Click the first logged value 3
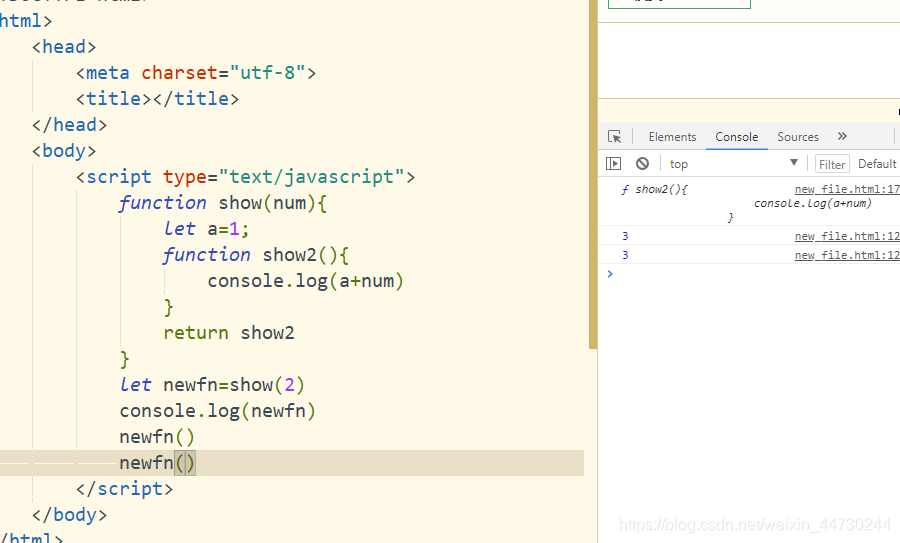900x543 pixels. (625, 236)
